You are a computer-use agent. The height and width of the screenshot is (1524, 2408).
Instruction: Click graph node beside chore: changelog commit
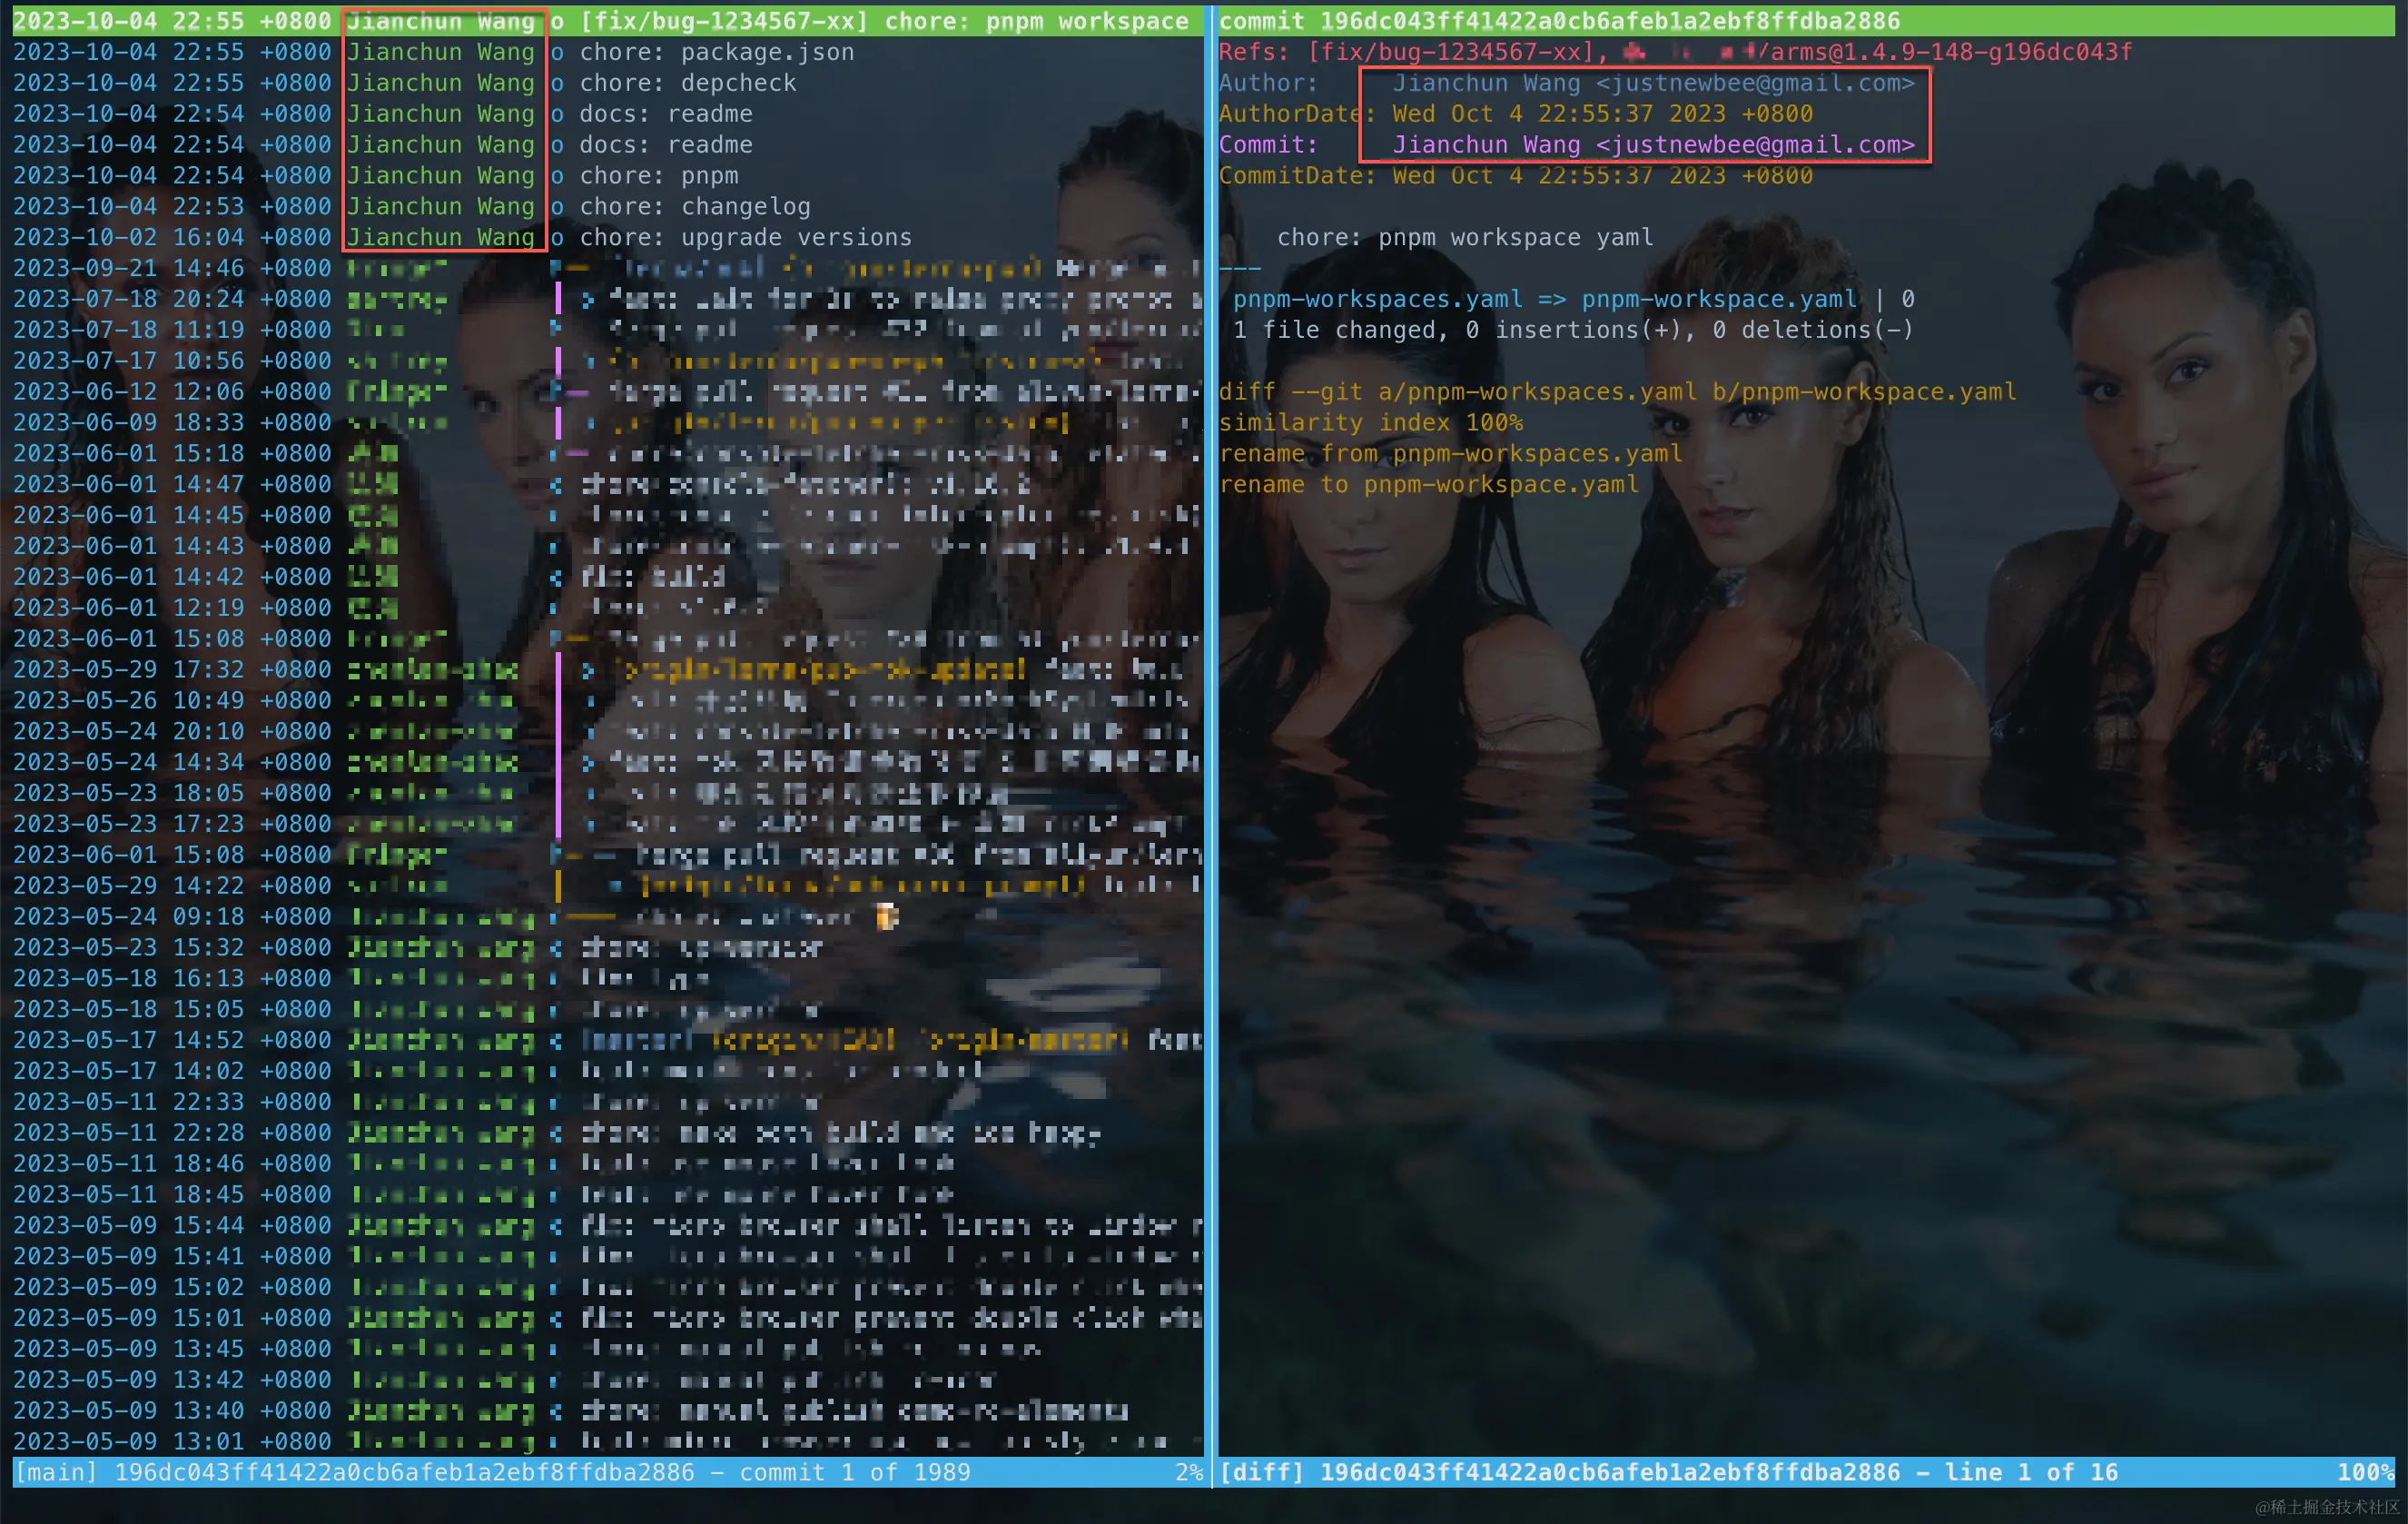[x=557, y=207]
